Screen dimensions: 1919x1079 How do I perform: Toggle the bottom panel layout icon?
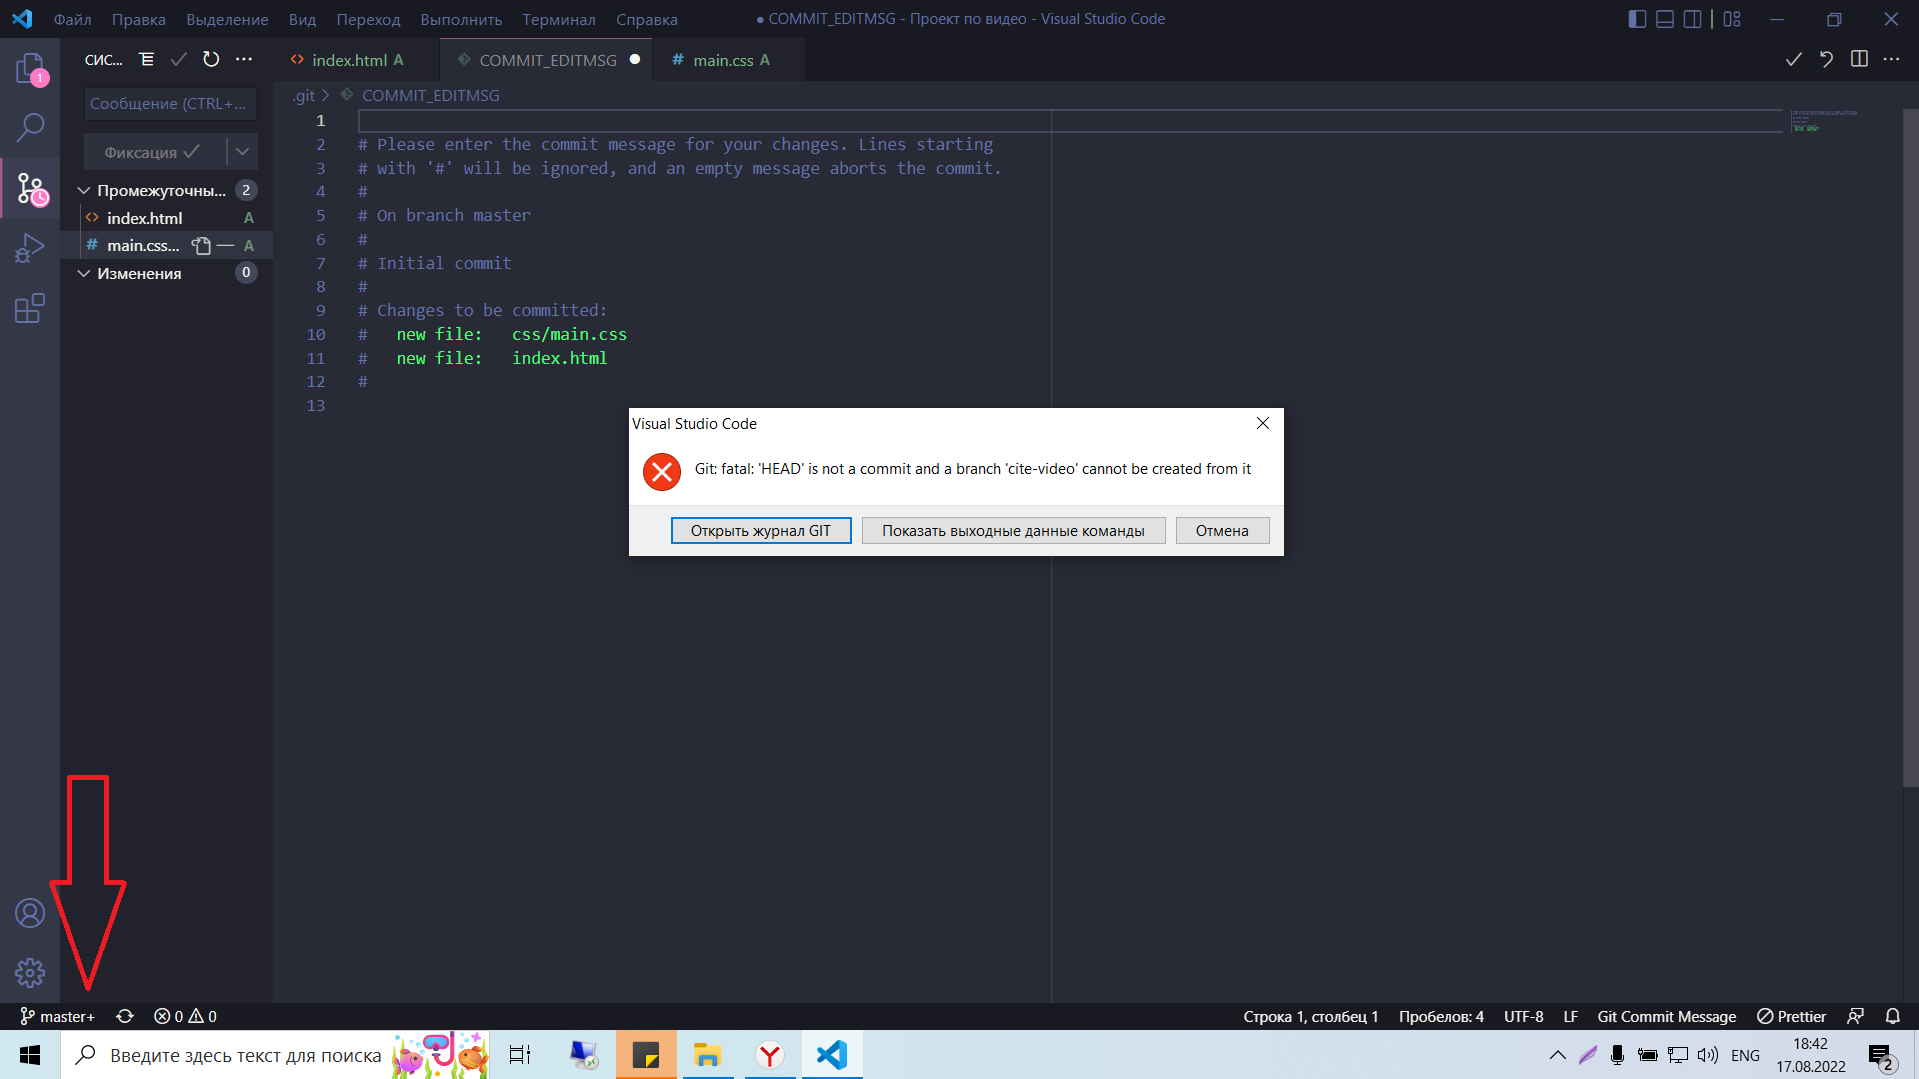click(1665, 19)
